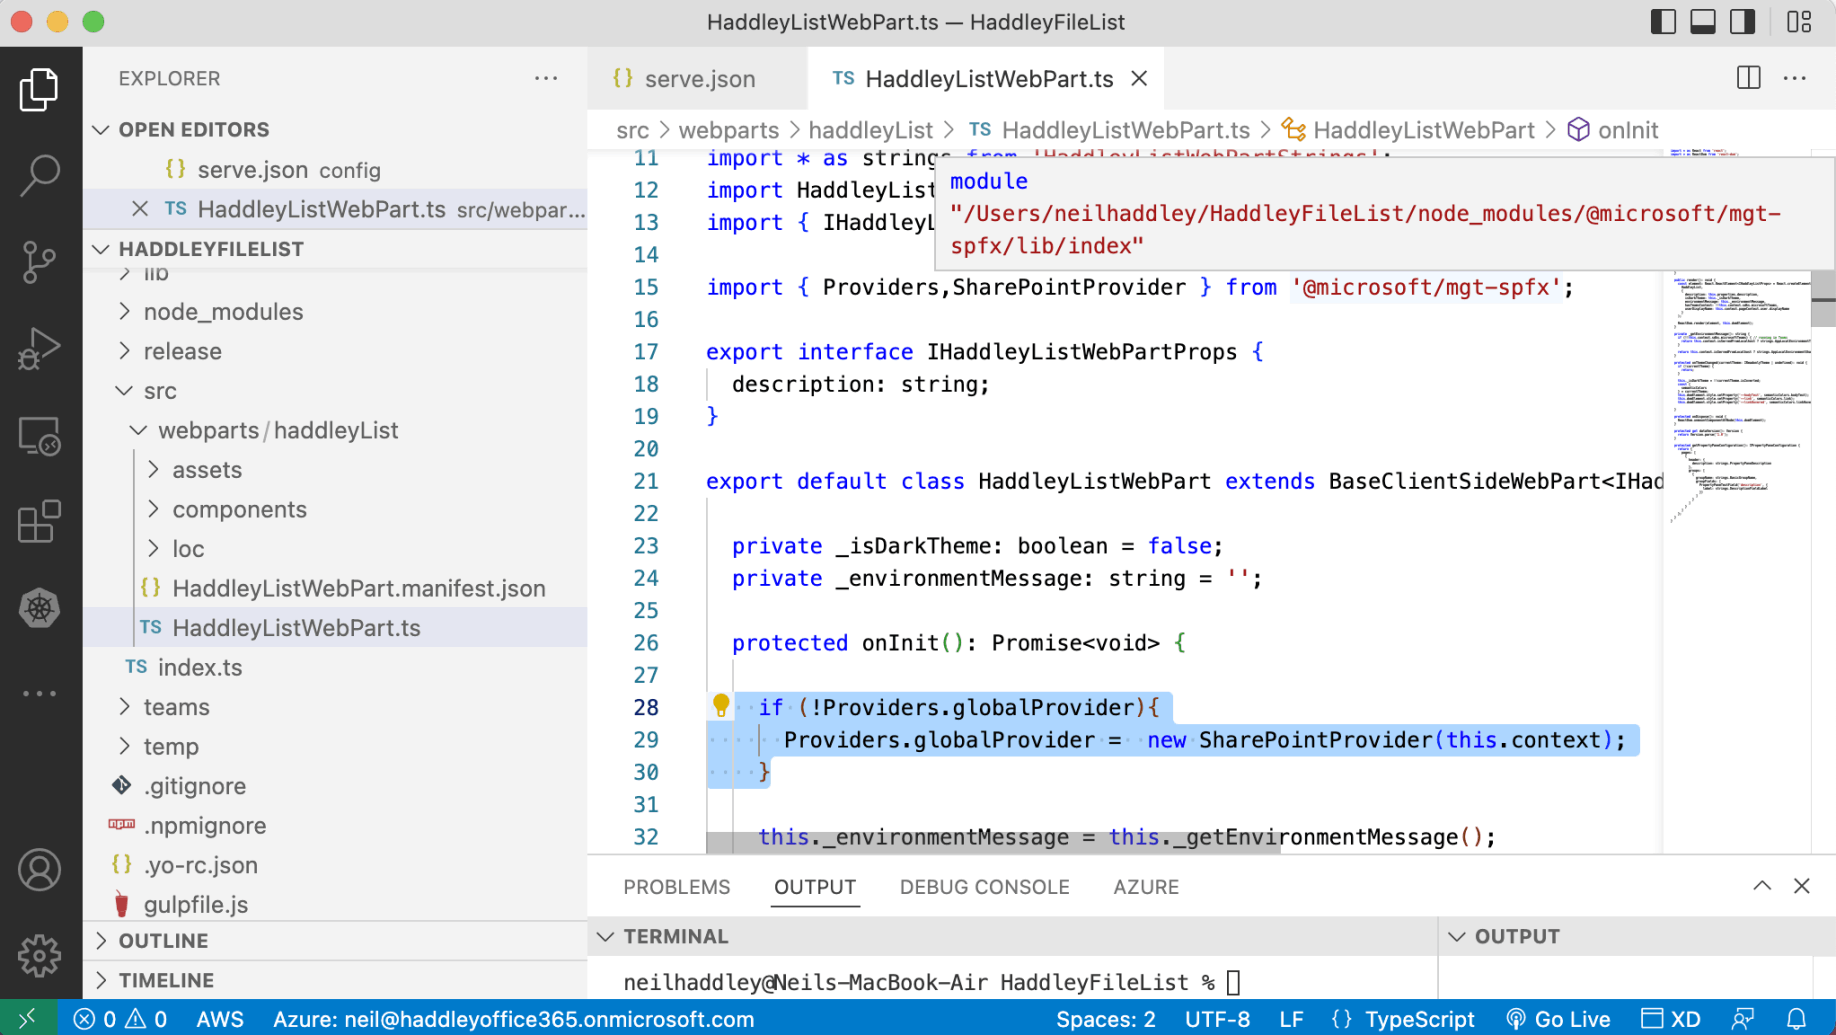Open the Search view in activity bar
This screenshot has height=1035, width=1836.
click(40, 175)
